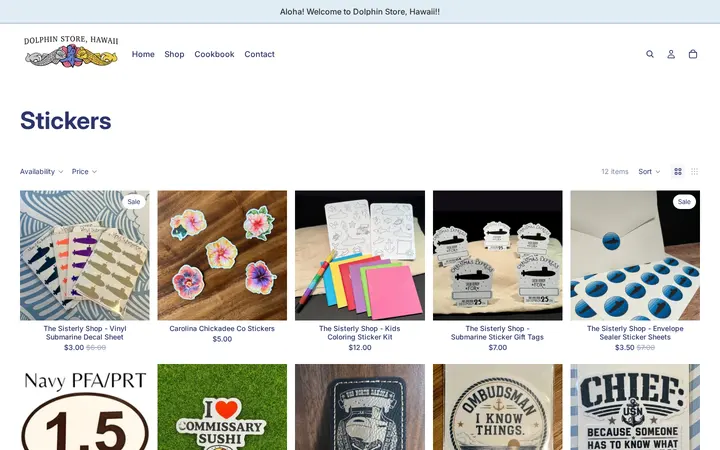
Task: Open Carolina Chickadee Co Stickers link
Action: coord(222,329)
